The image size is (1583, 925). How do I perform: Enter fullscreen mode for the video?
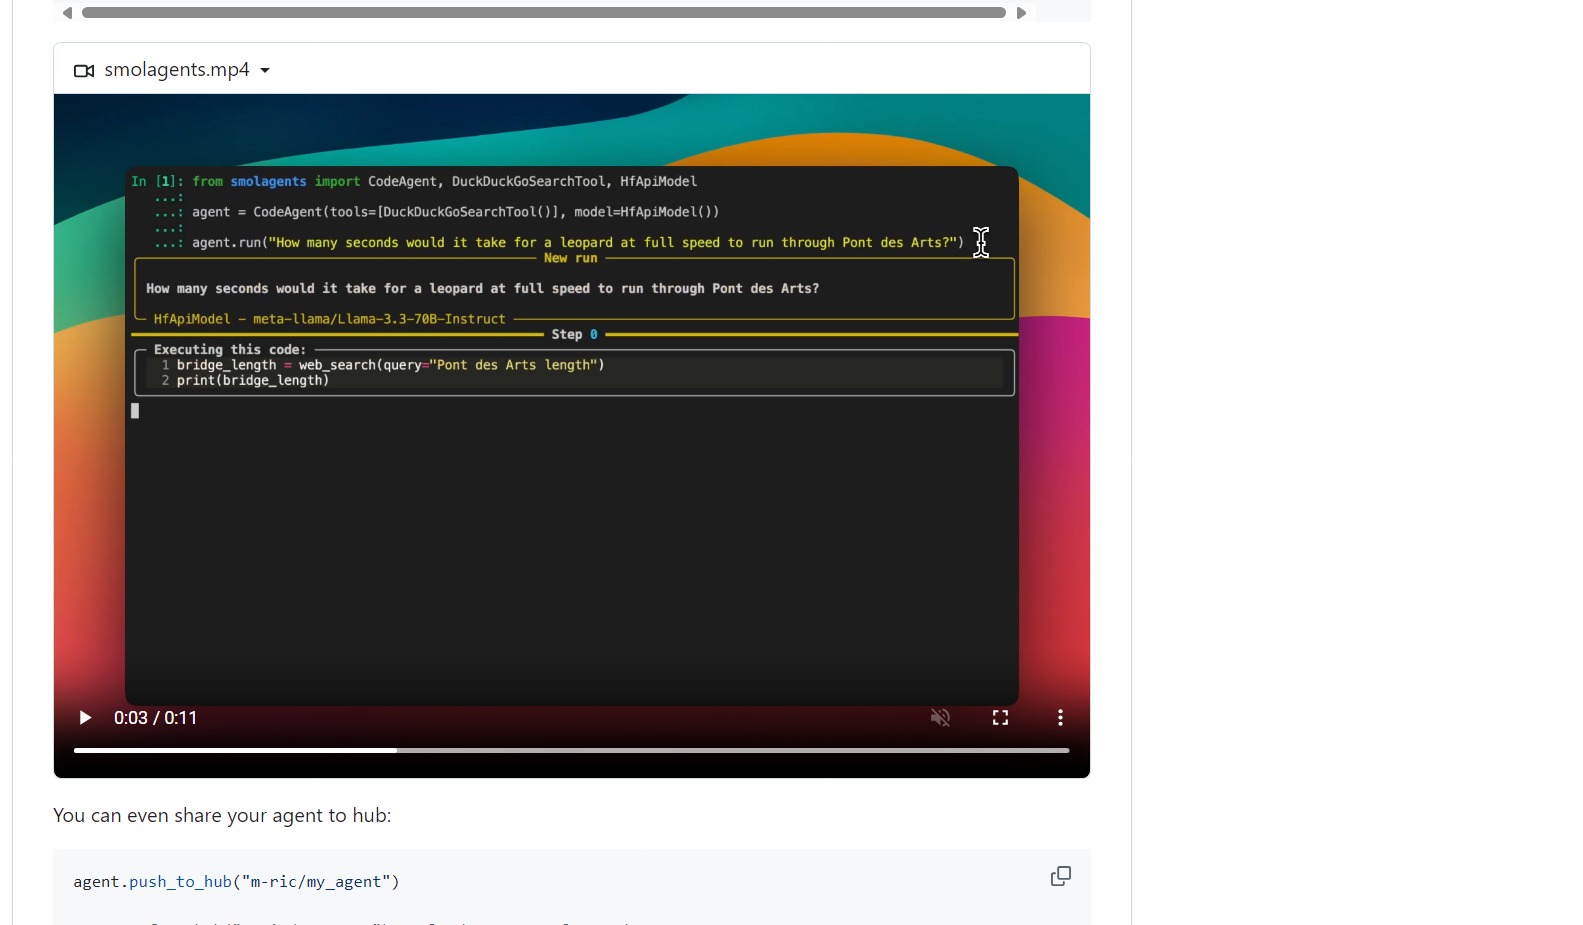click(x=1000, y=718)
